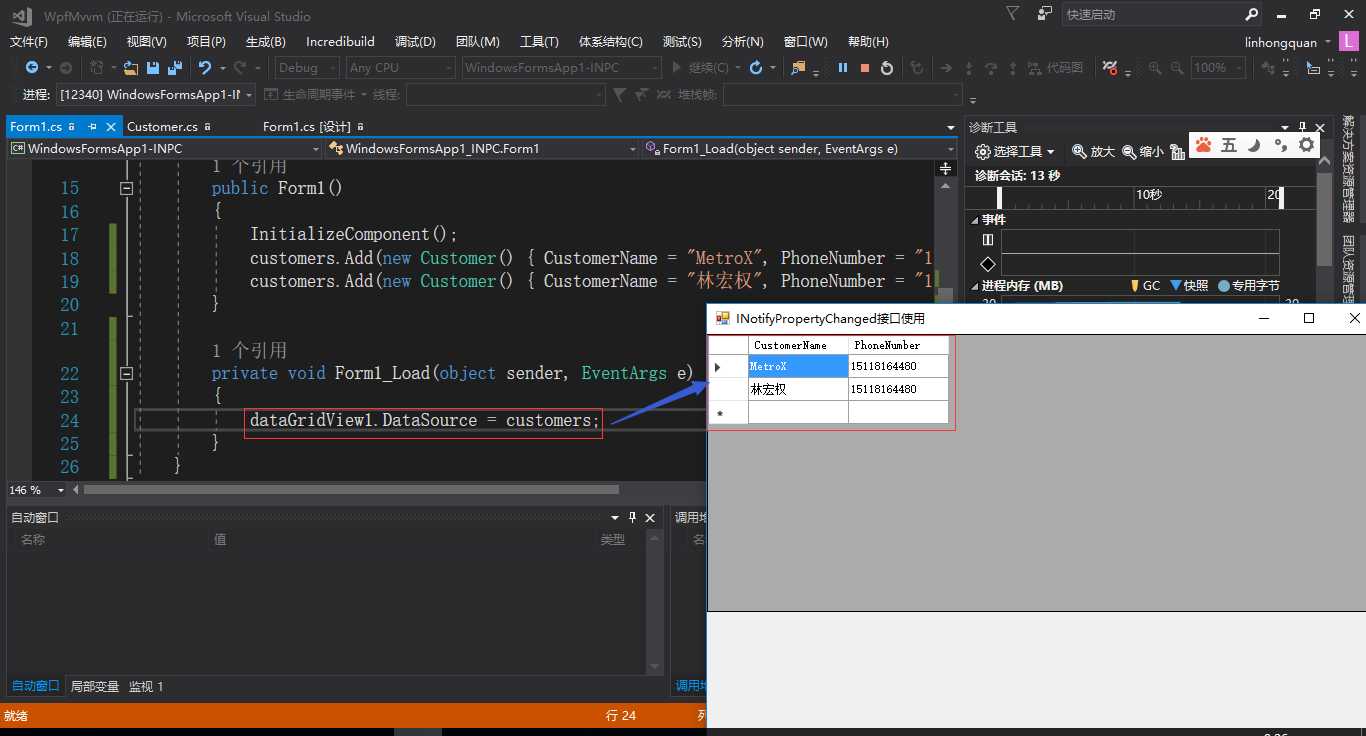
Task: Collapse the Form1 constructor code block
Action: [x=126, y=188]
